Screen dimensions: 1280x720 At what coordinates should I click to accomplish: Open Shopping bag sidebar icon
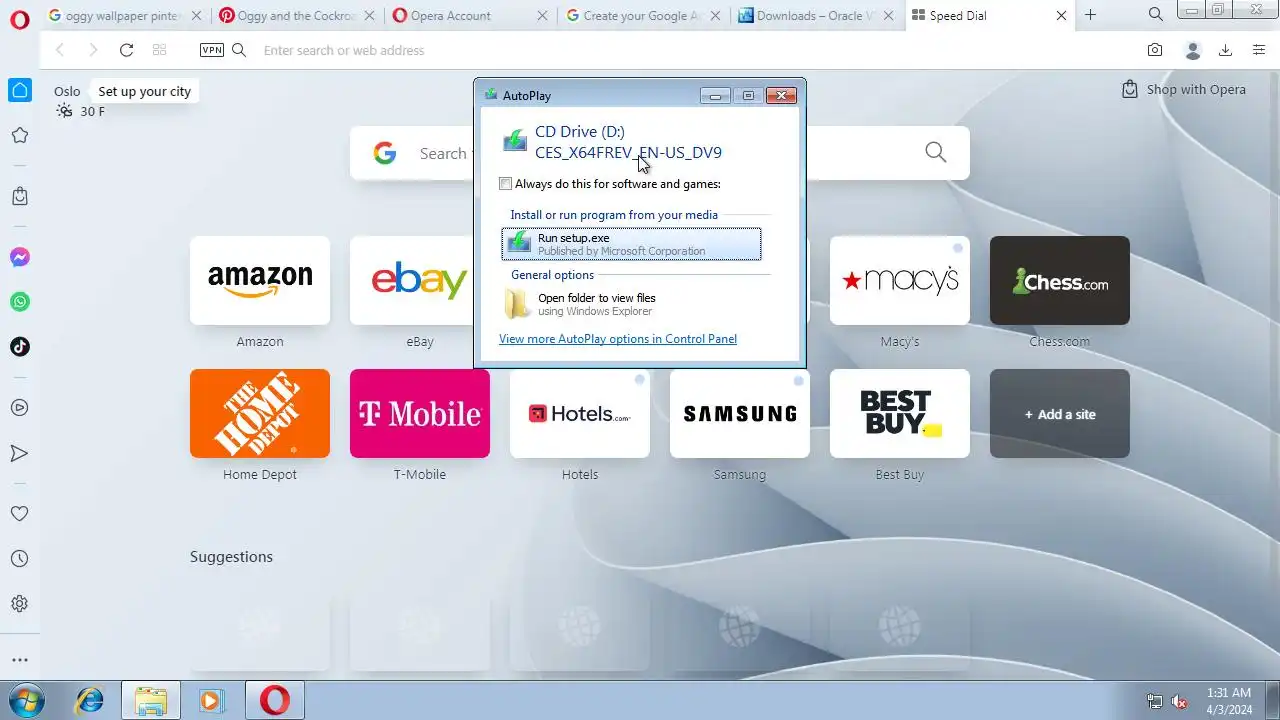coord(20,197)
